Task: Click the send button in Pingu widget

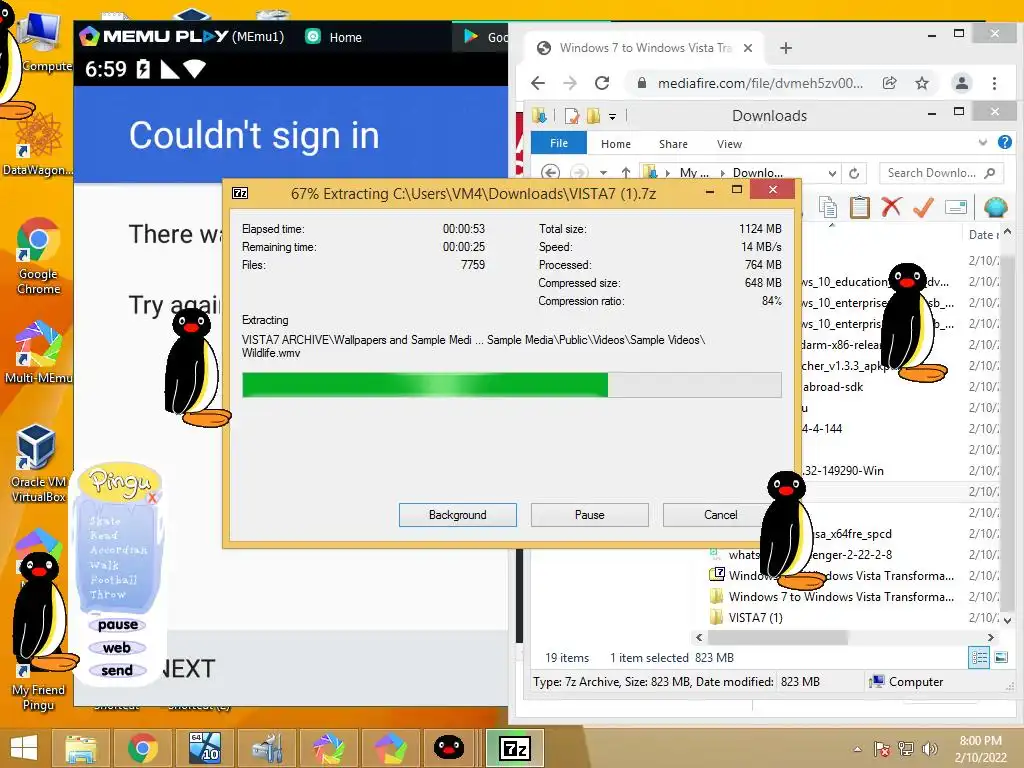Action: pos(117,670)
